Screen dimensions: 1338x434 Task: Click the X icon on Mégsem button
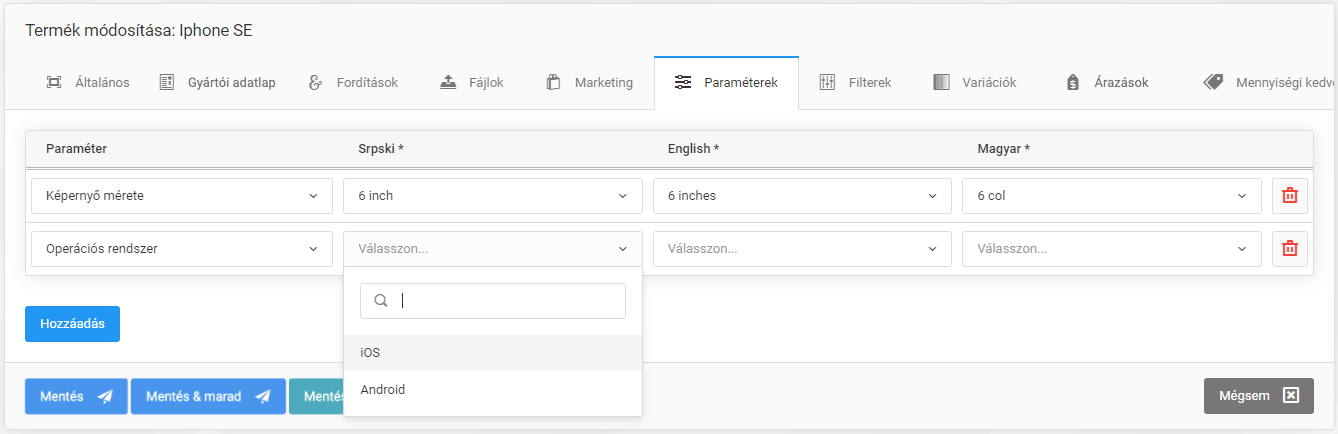(1290, 396)
